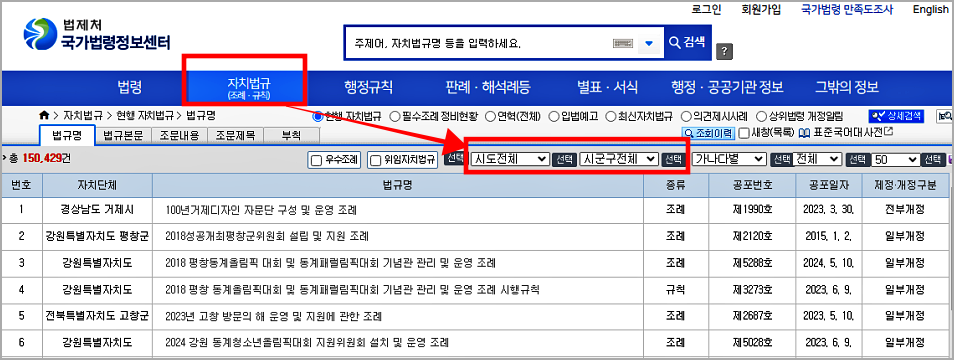The height and width of the screenshot is (360, 954).
Task: Click the 자치단체 column header
Action: coord(97,185)
